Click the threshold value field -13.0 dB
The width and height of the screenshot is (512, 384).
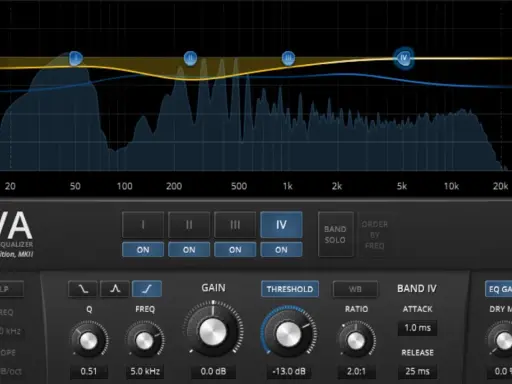click(289, 371)
